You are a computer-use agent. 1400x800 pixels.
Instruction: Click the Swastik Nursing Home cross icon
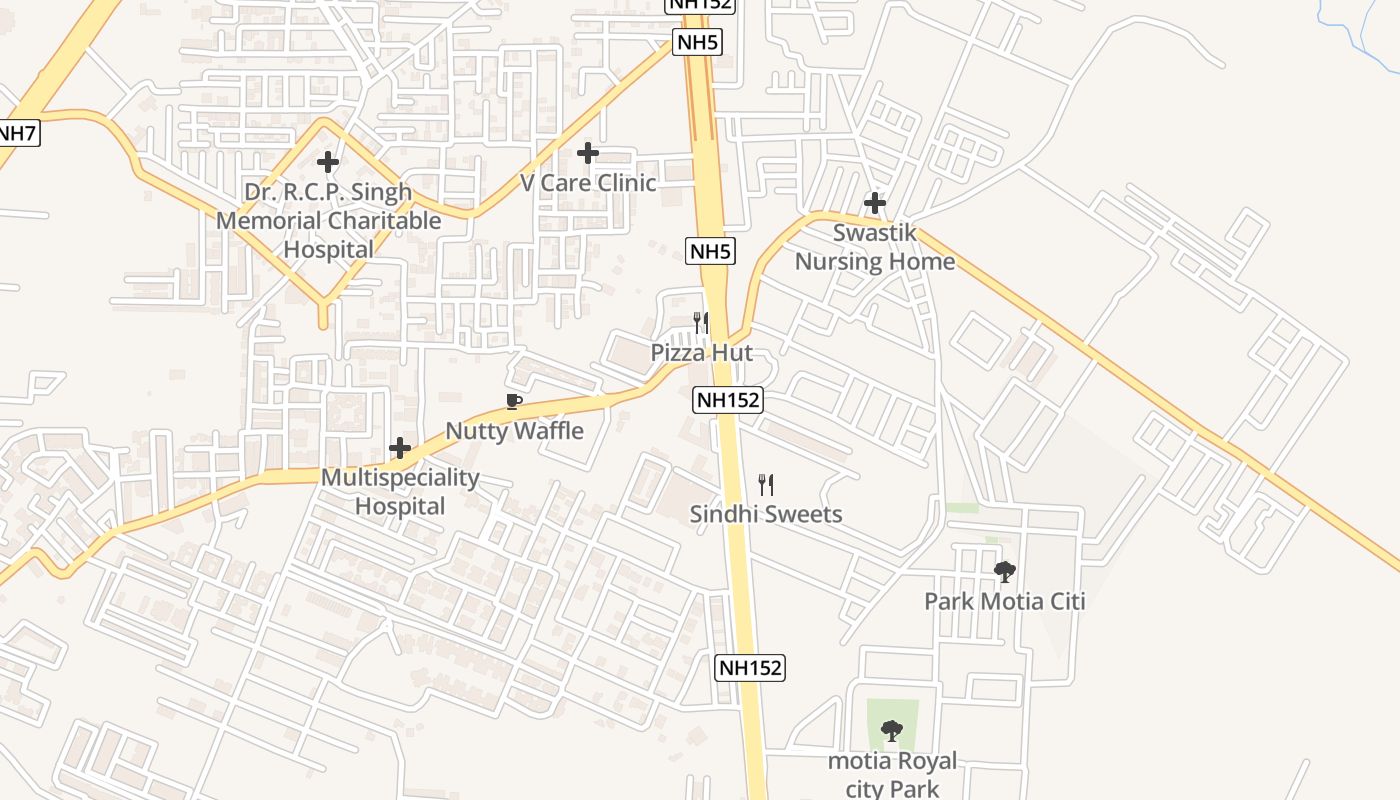pyautogui.click(x=875, y=203)
